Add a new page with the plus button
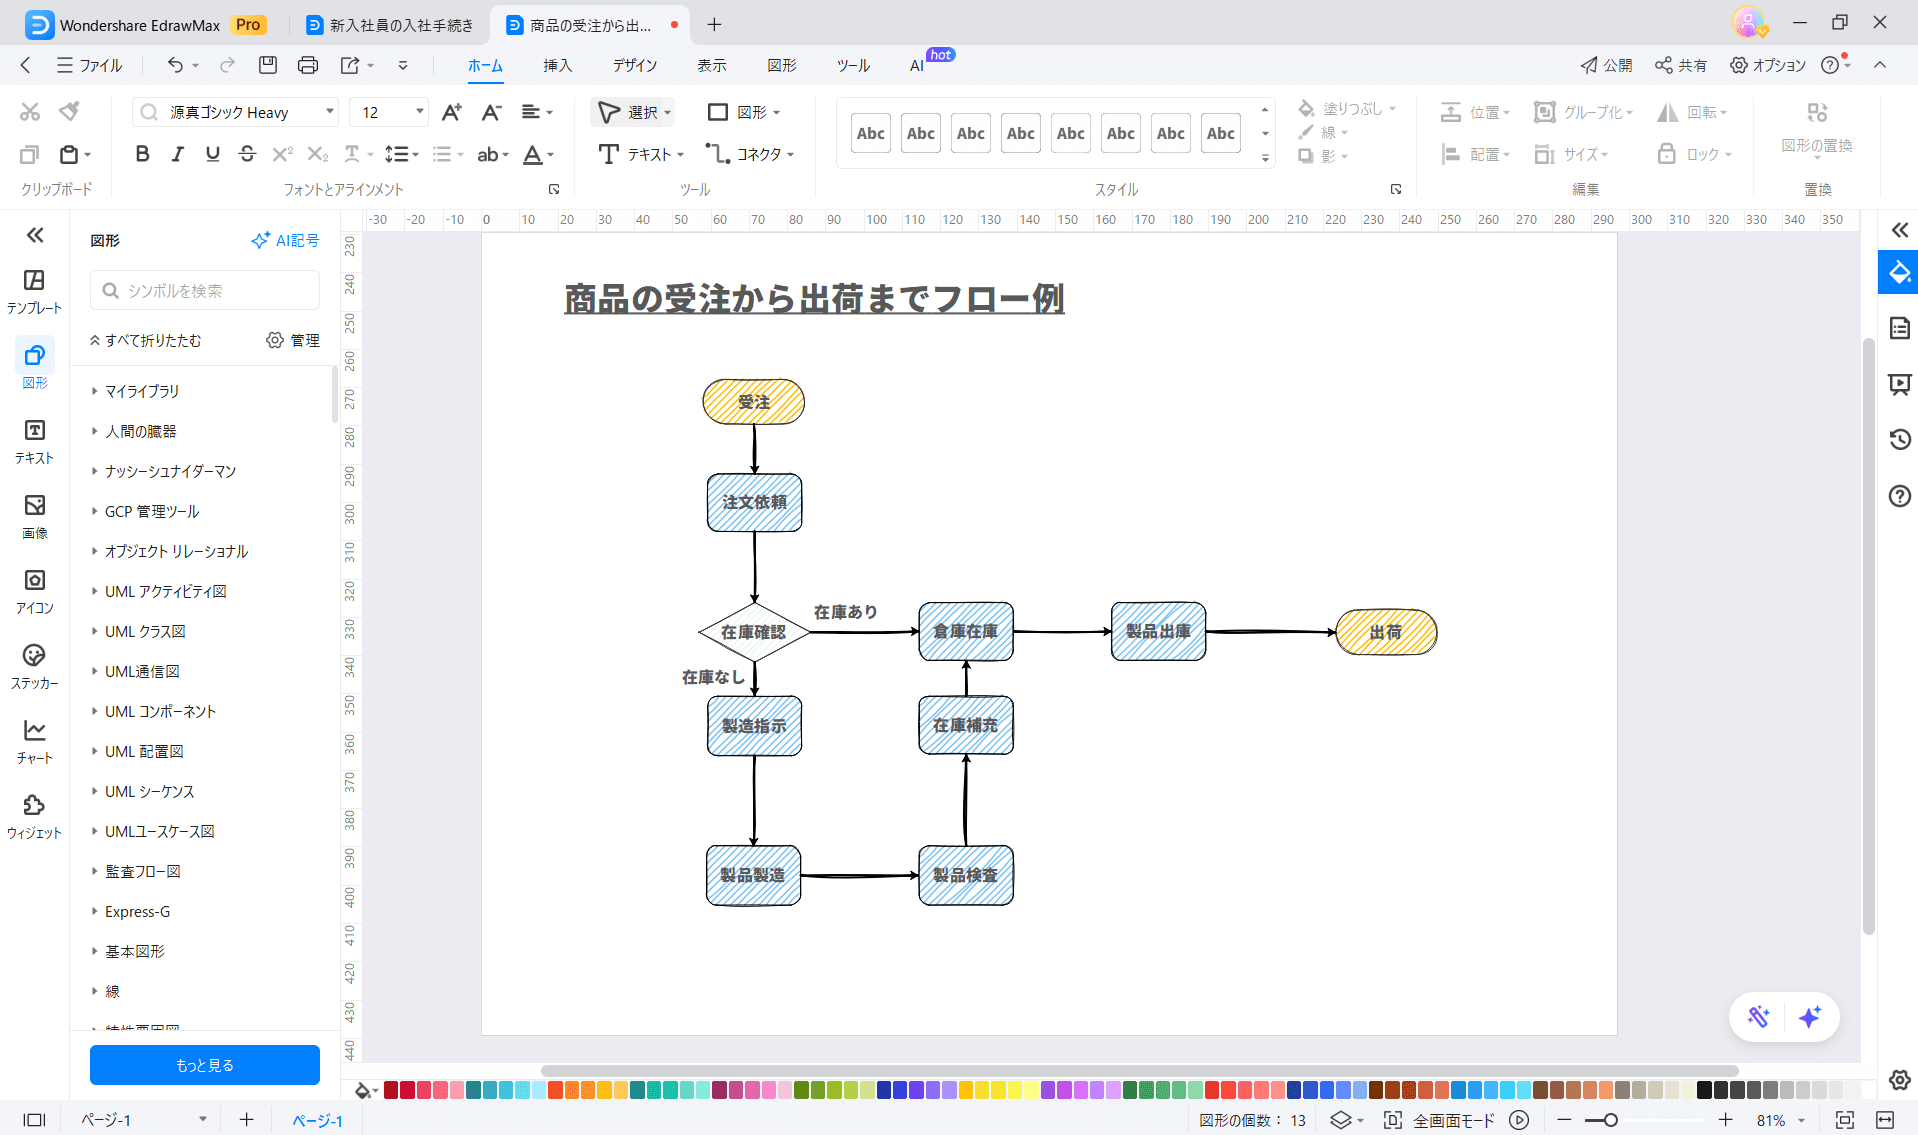1918x1135 pixels. [x=246, y=1120]
